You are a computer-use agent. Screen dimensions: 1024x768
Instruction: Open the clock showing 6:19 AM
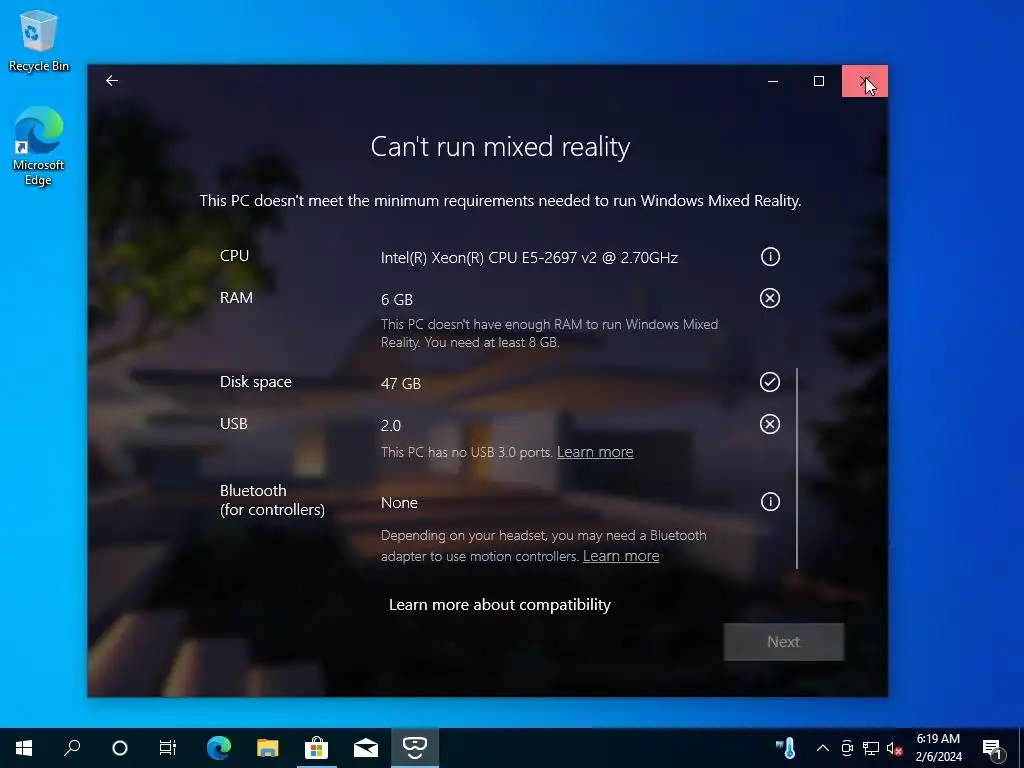click(x=938, y=748)
